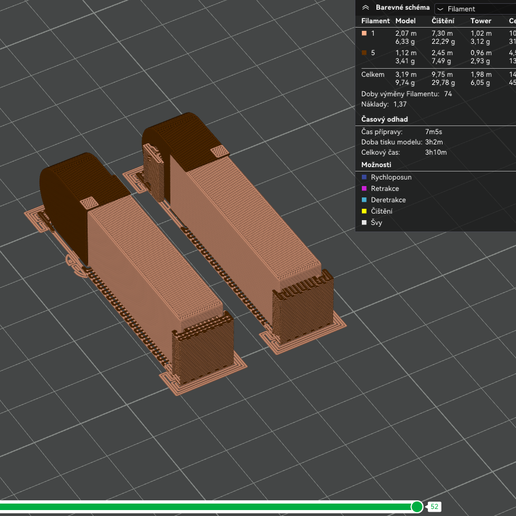Select the left sliced model in viewport
Screen dimensions: 516x516
pyautogui.click(x=147, y=263)
